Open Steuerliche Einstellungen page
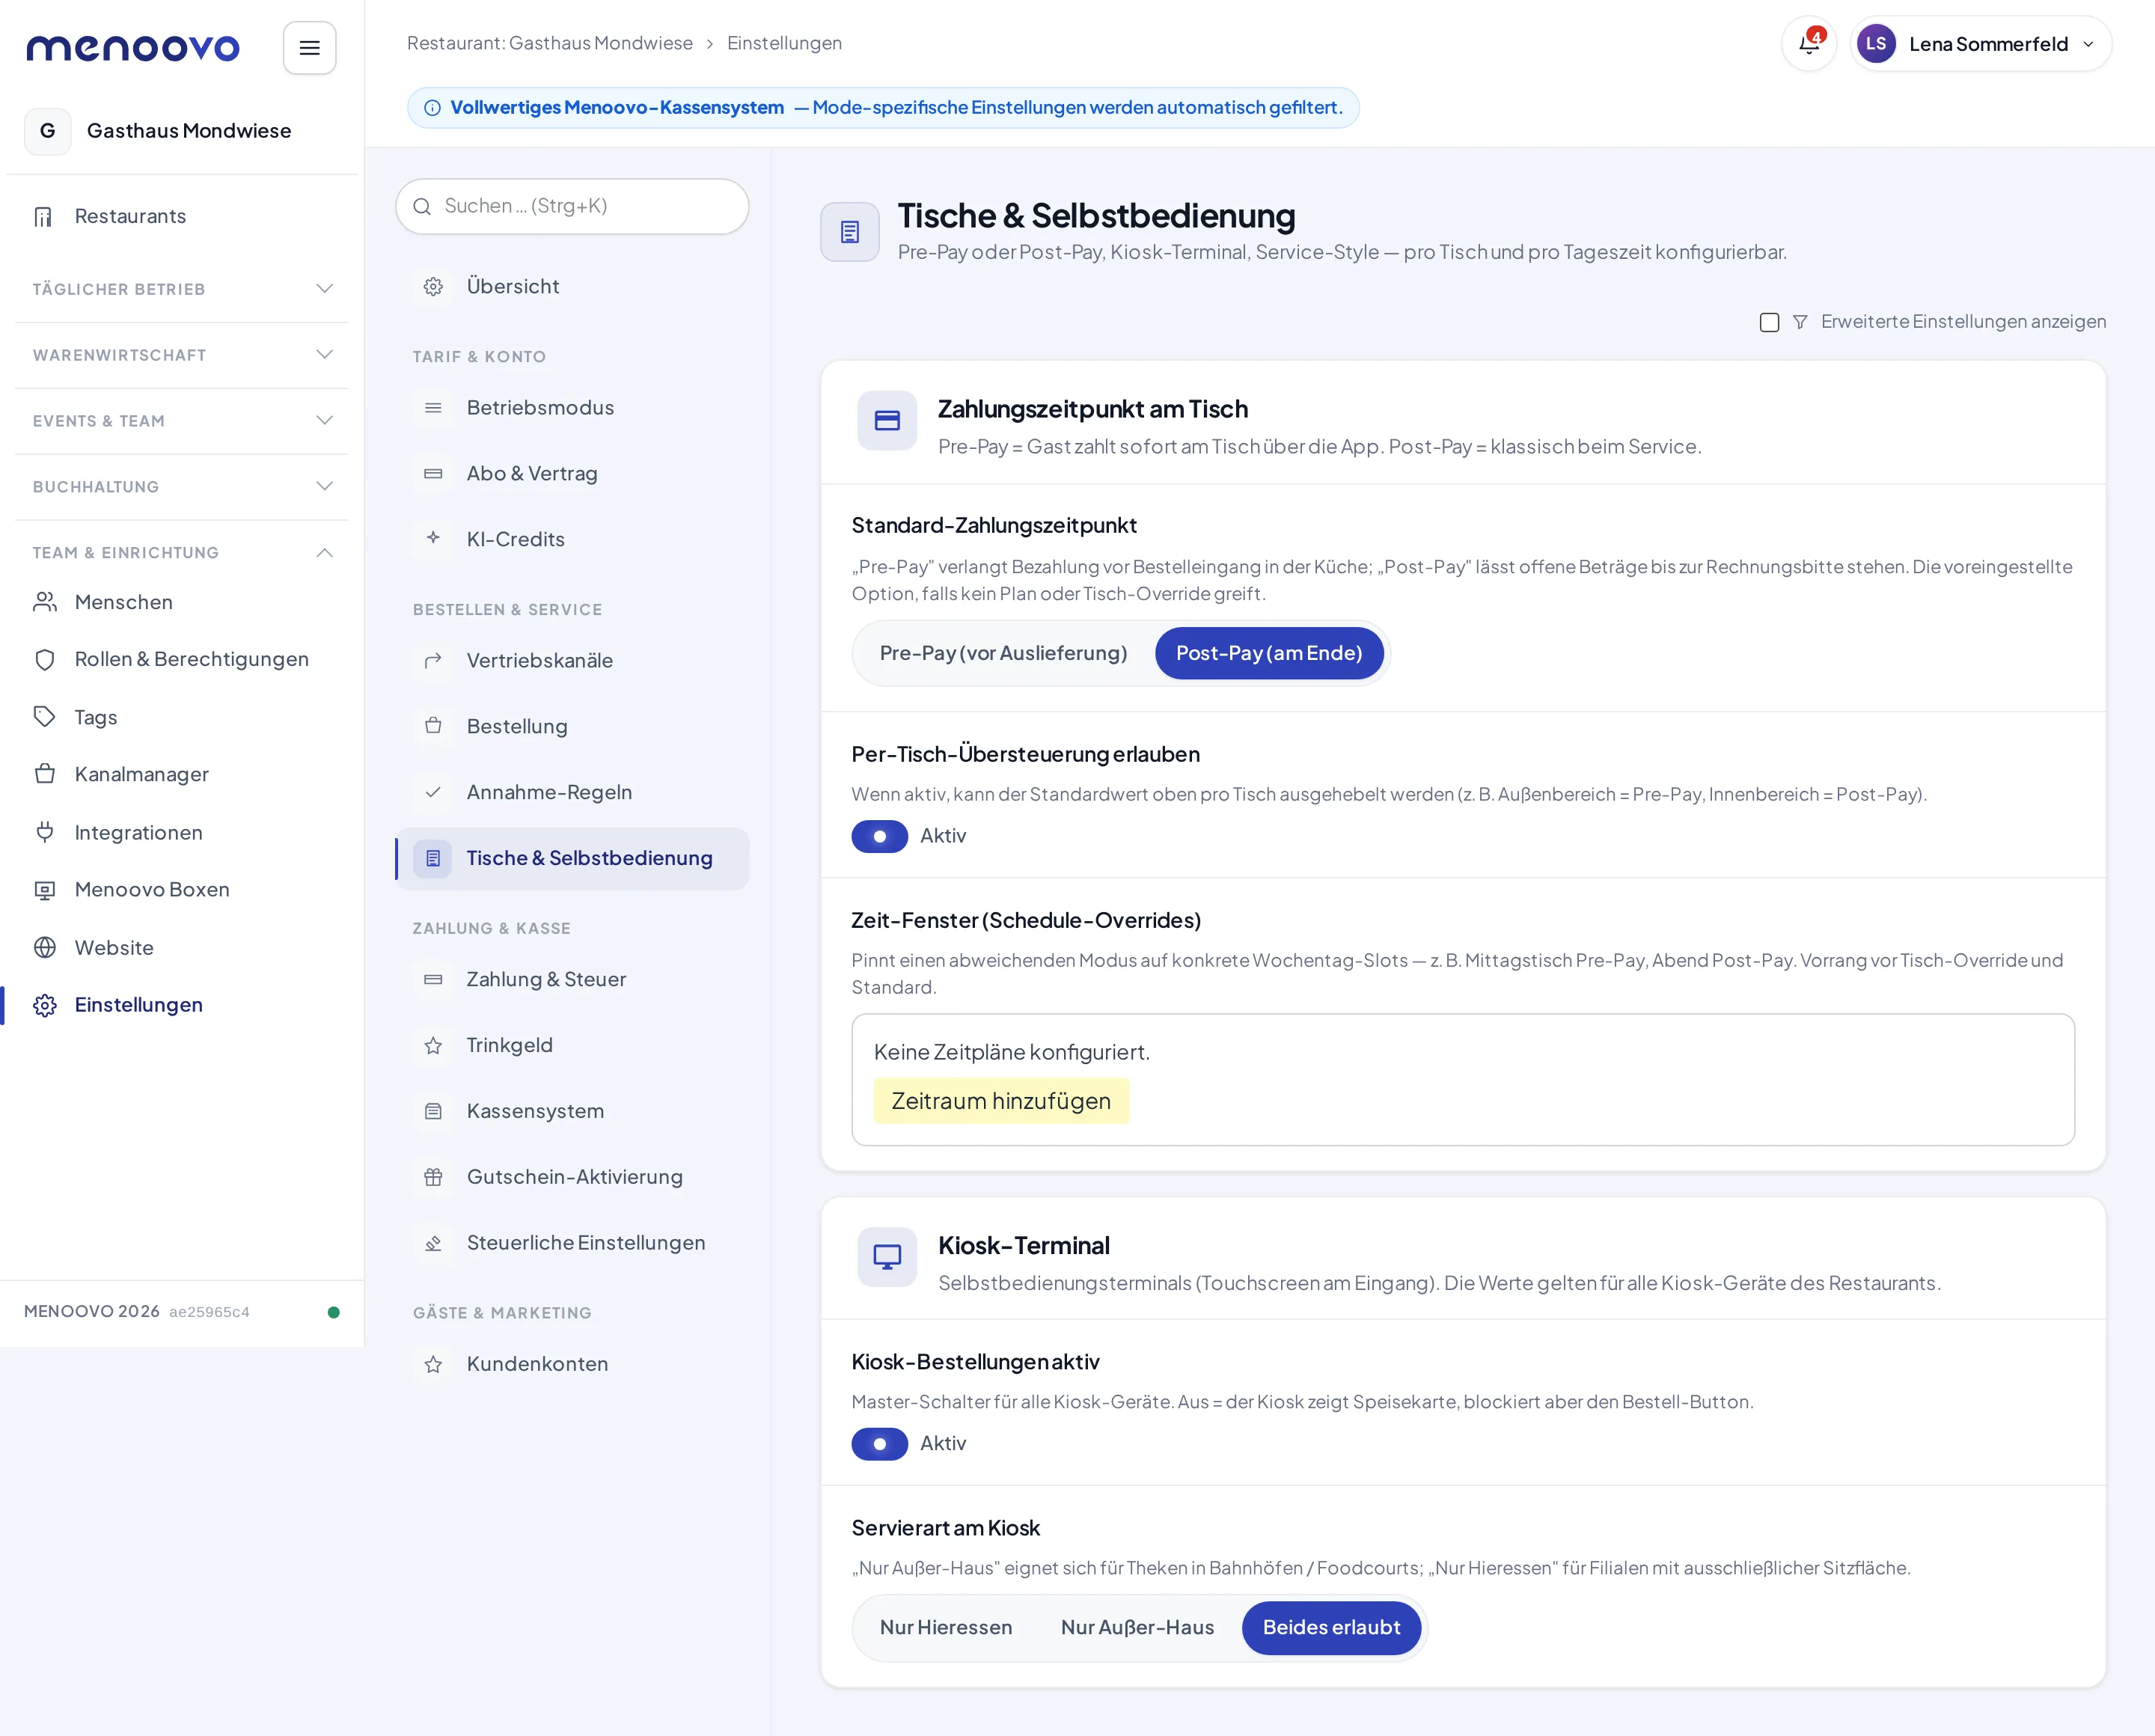This screenshot has height=1736, width=2155. [x=572, y=1243]
